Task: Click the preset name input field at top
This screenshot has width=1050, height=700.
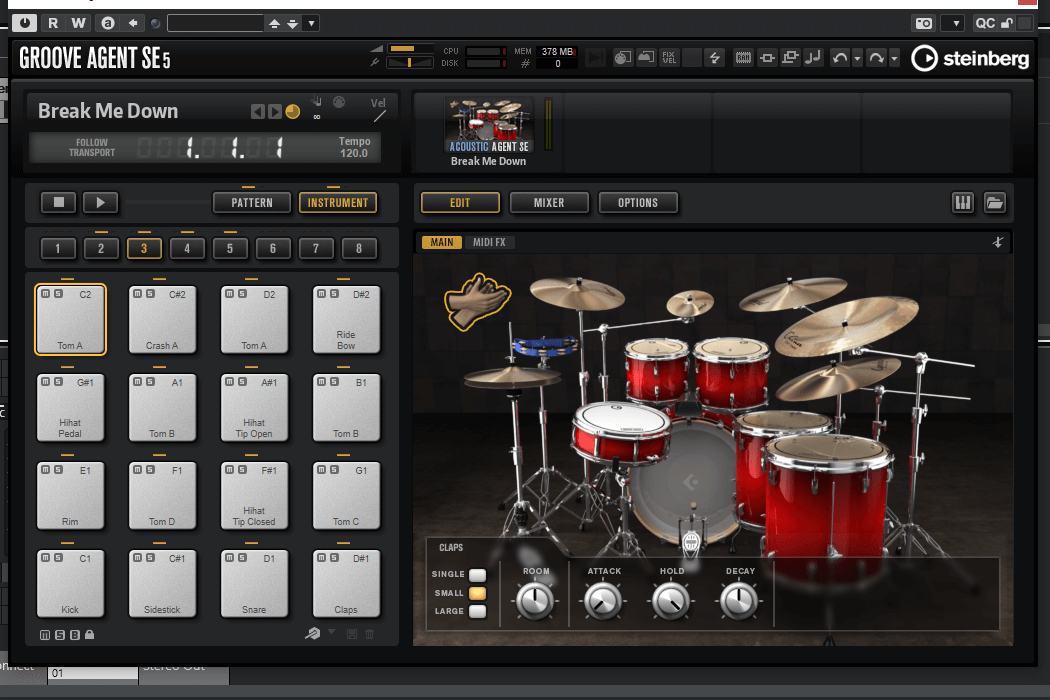Action: 215,23
